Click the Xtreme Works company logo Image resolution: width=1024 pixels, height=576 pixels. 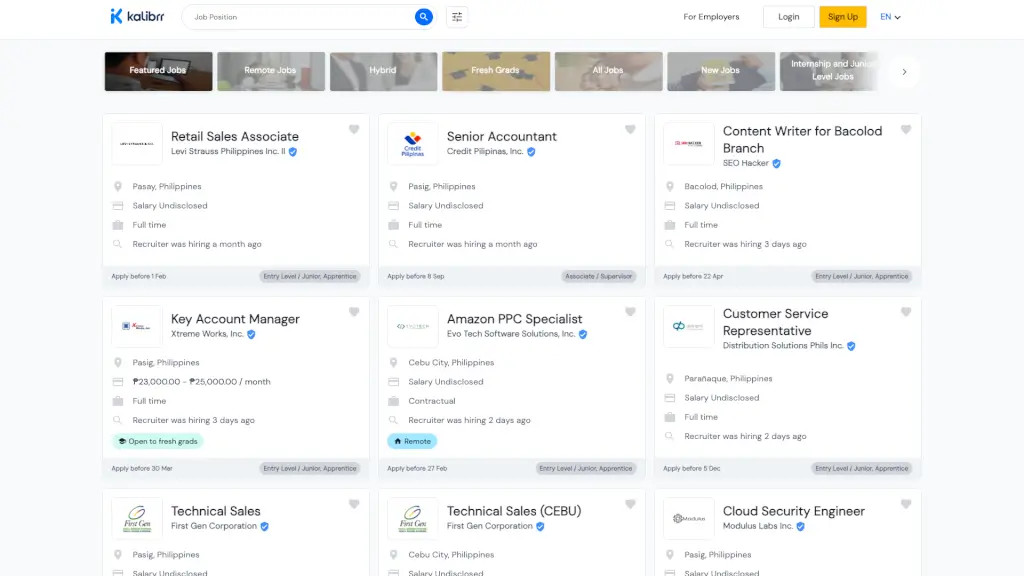[137, 326]
